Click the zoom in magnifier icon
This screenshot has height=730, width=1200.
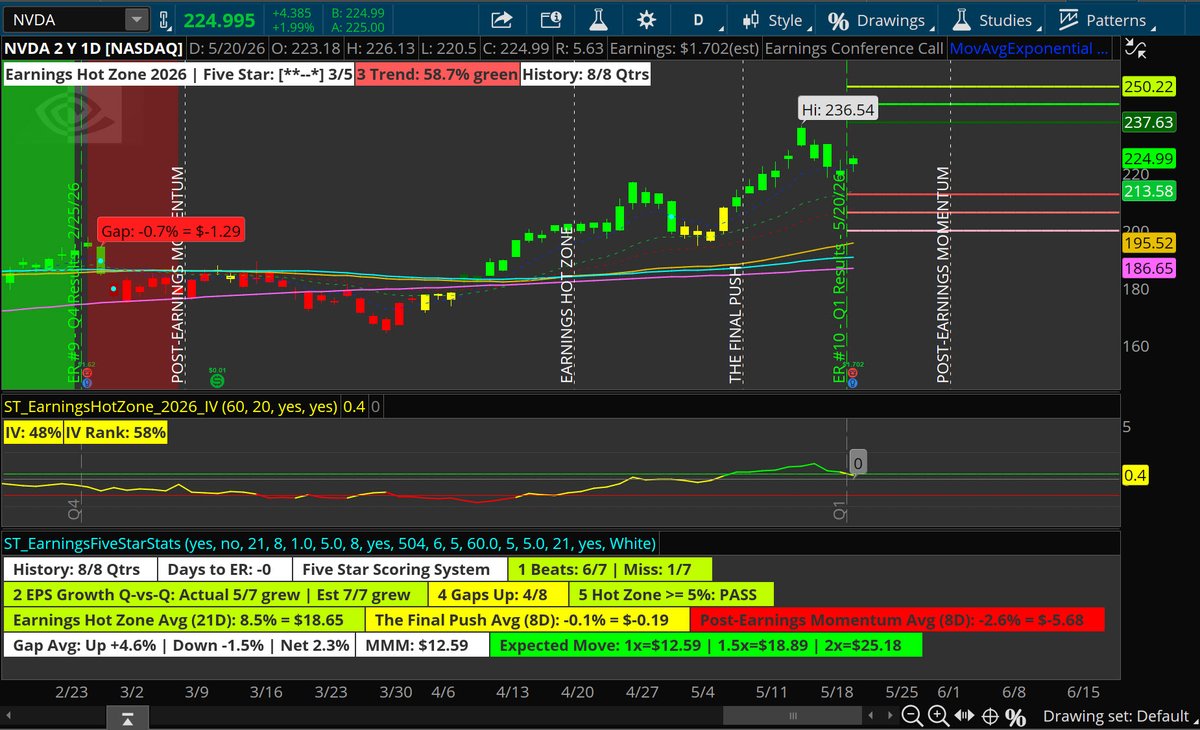[x=938, y=716]
